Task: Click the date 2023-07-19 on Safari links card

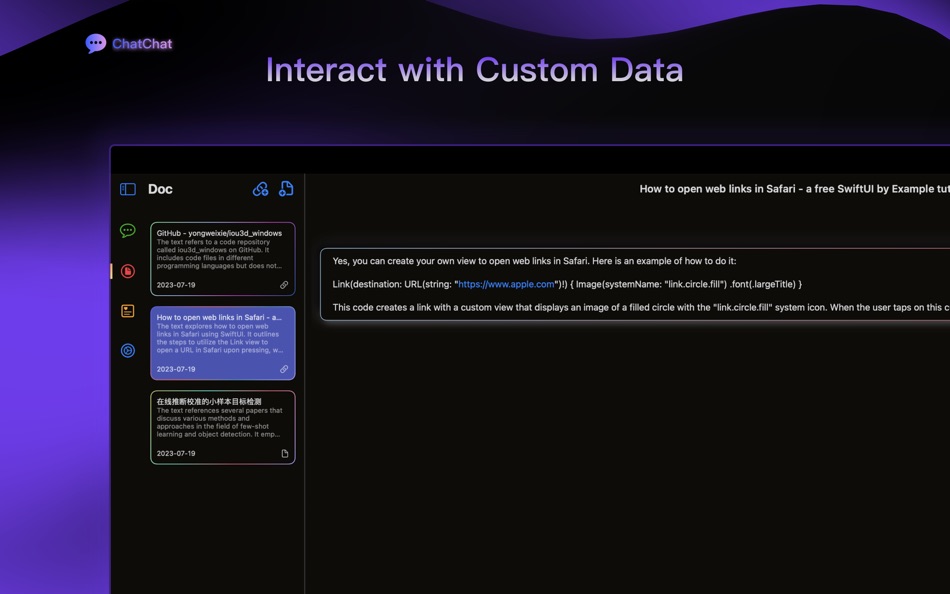Action: click(x=176, y=369)
